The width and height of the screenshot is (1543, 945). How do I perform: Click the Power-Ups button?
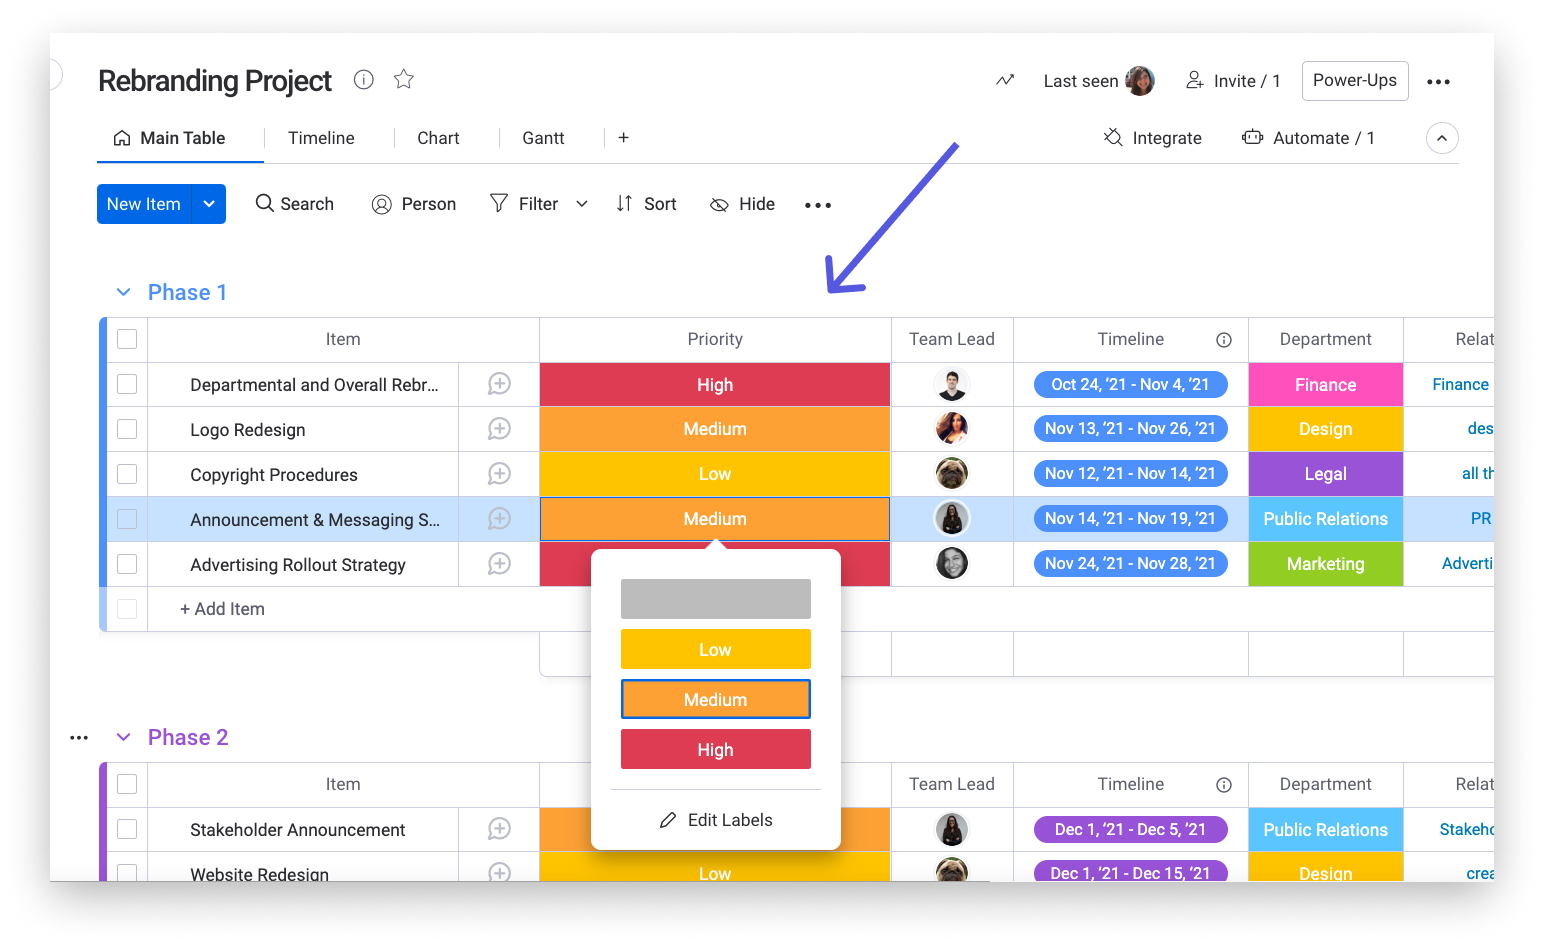pos(1355,81)
